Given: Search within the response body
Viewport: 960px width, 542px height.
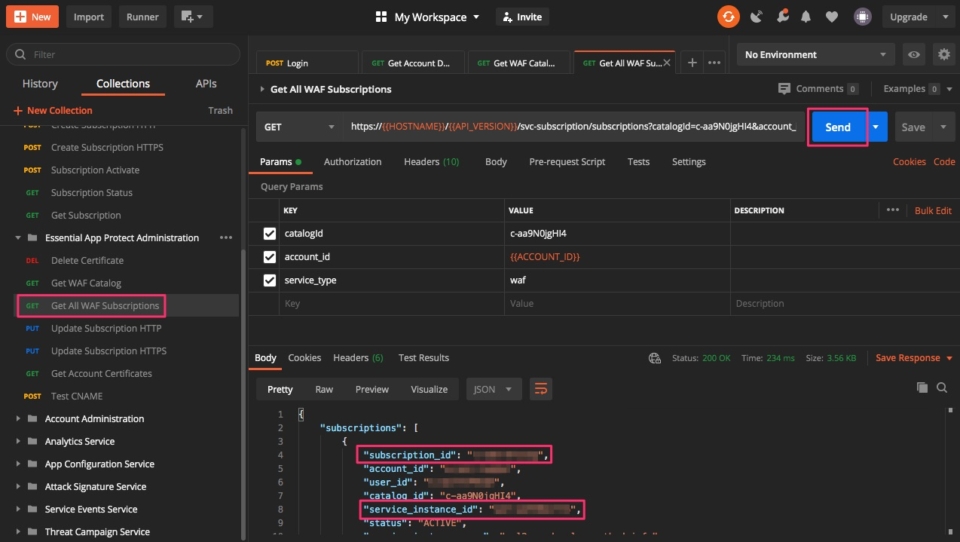Looking at the screenshot, I should pos(942,387).
